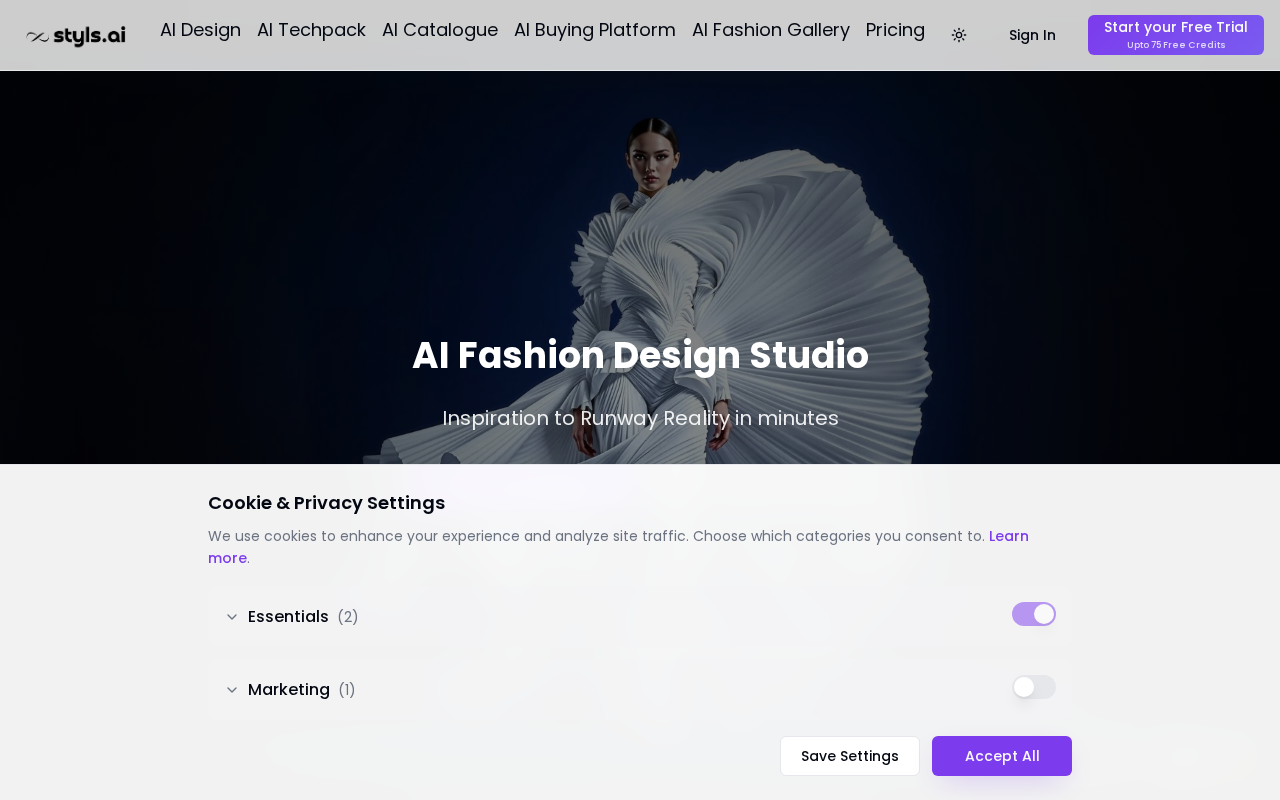This screenshot has height=800, width=1280.
Task: Visit the AI Fashion Gallery
Action: [x=771, y=30]
